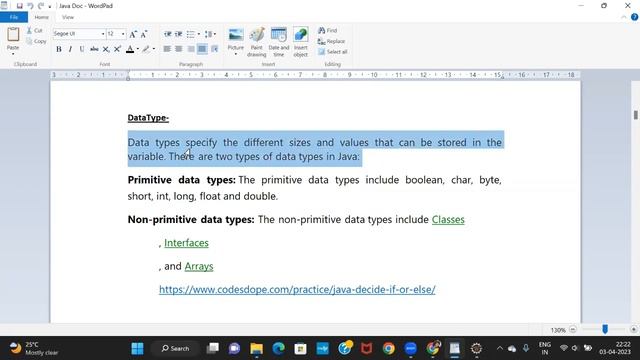This screenshot has width=640, height=360.
Task: Open the weather widget showing 25°C
Action: pos(33,349)
